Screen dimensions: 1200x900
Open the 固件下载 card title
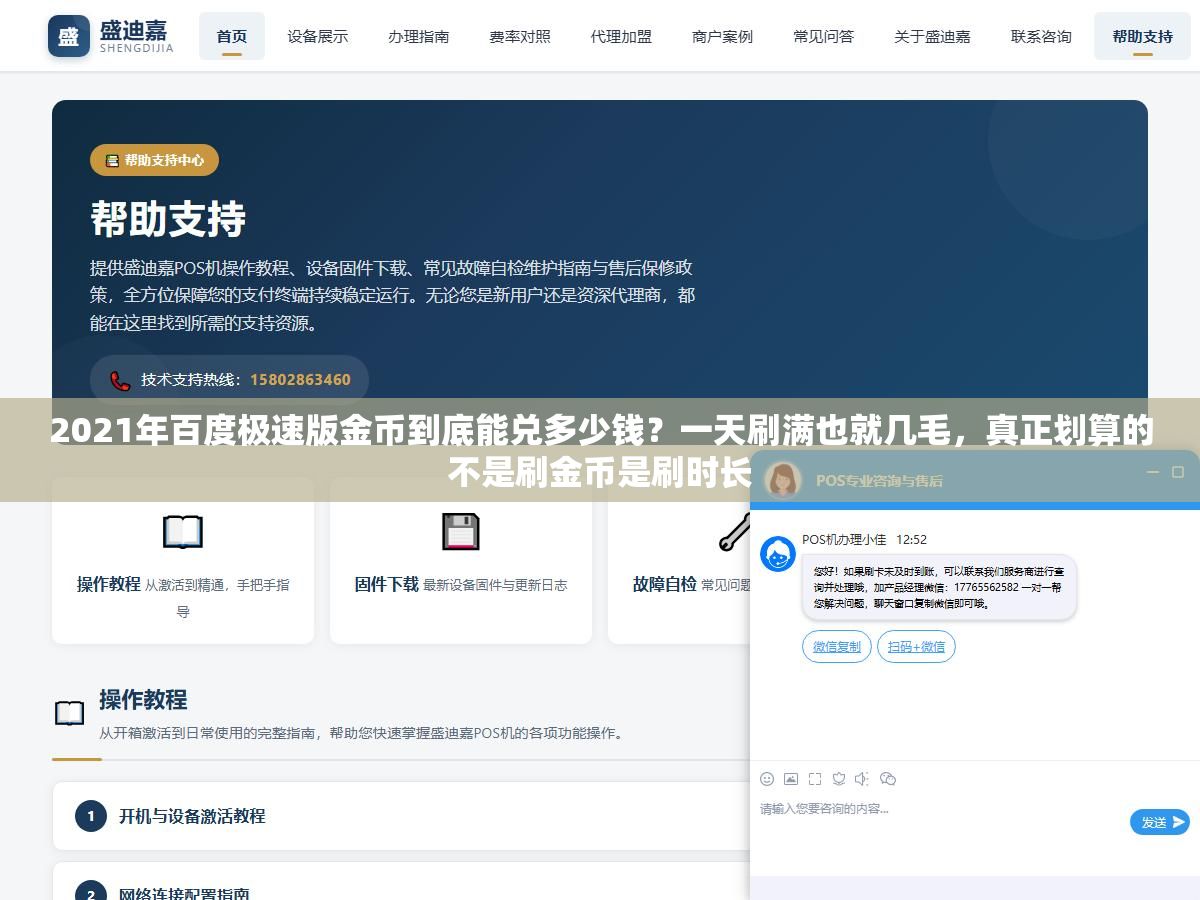(386, 584)
